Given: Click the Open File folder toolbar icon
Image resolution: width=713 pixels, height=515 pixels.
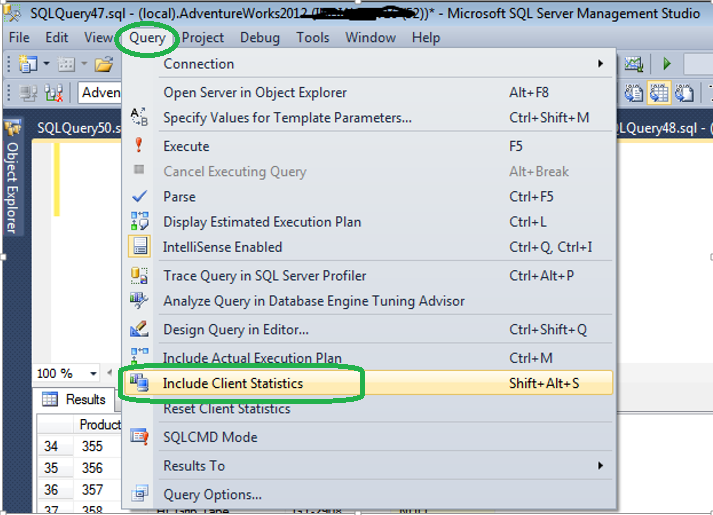Looking at the screenshot, I should pos(103,64).
